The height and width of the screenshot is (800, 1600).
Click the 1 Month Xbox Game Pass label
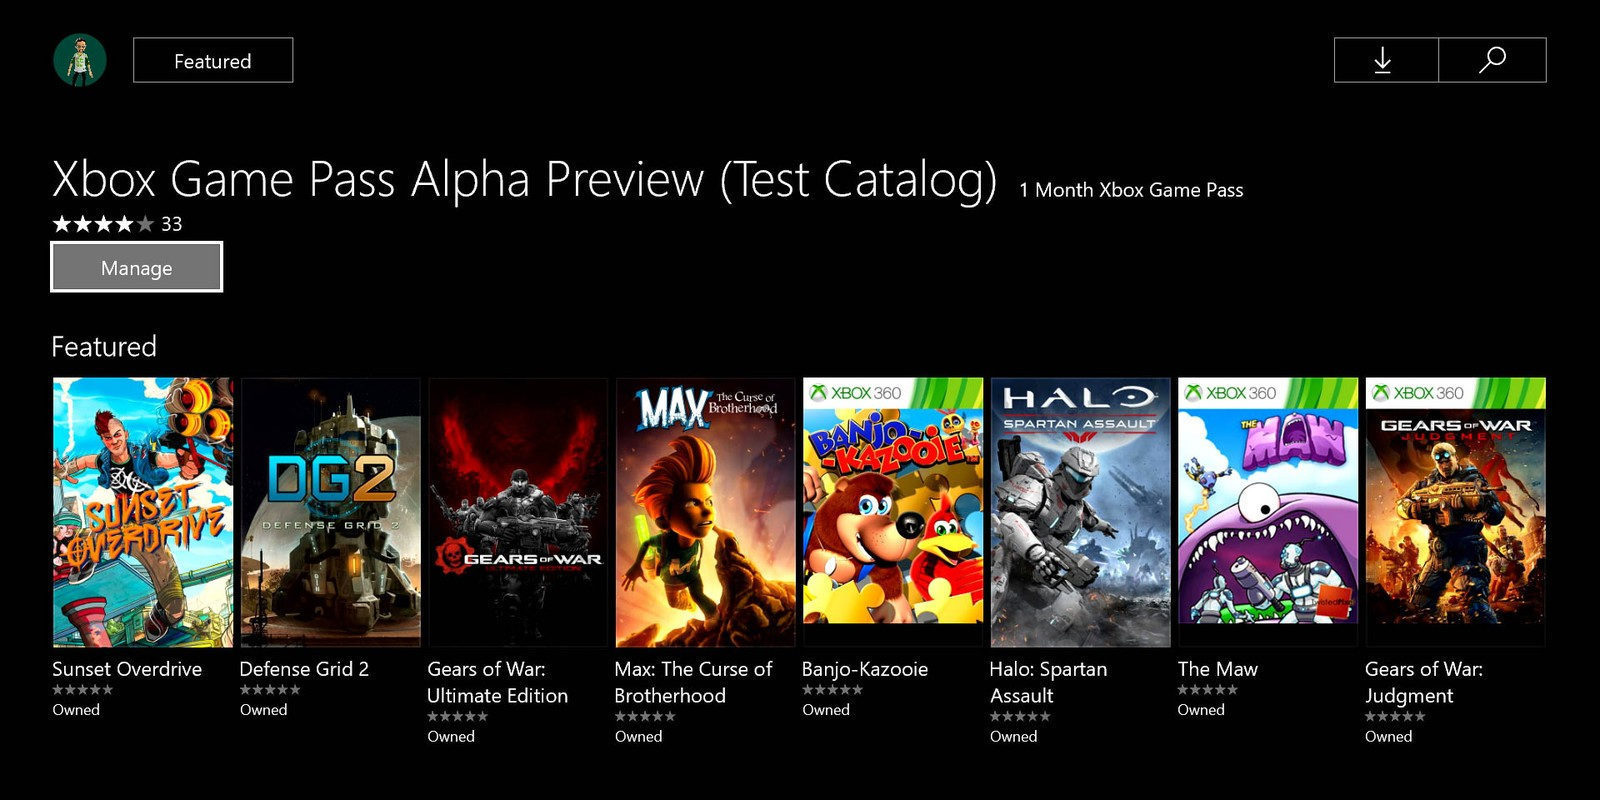click(x=1131, y=190)
